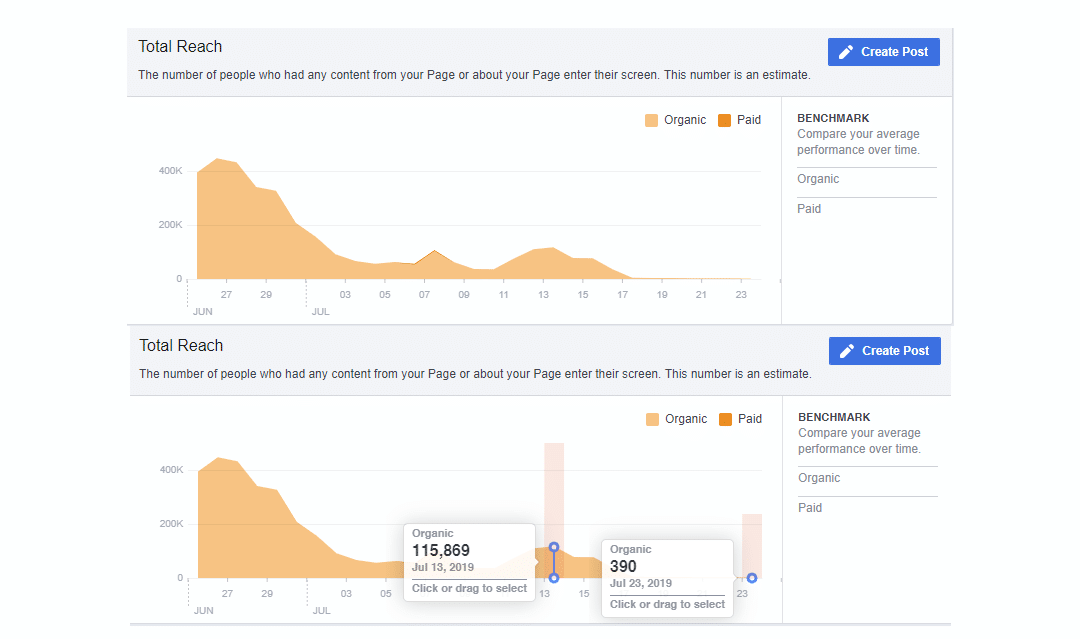Click the upper data point circle on Jul 13

click(x=554, y=547)
